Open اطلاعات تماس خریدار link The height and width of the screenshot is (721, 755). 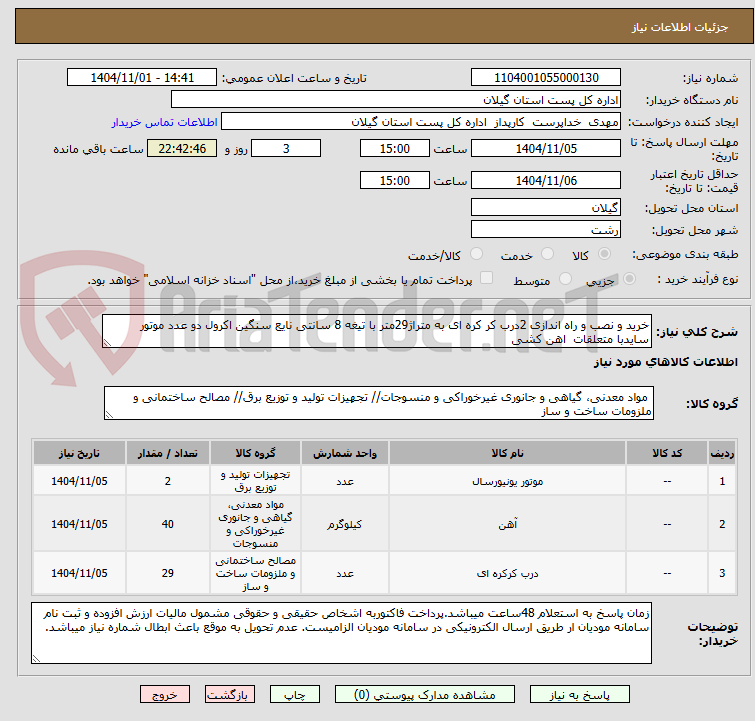coord(165,122)
